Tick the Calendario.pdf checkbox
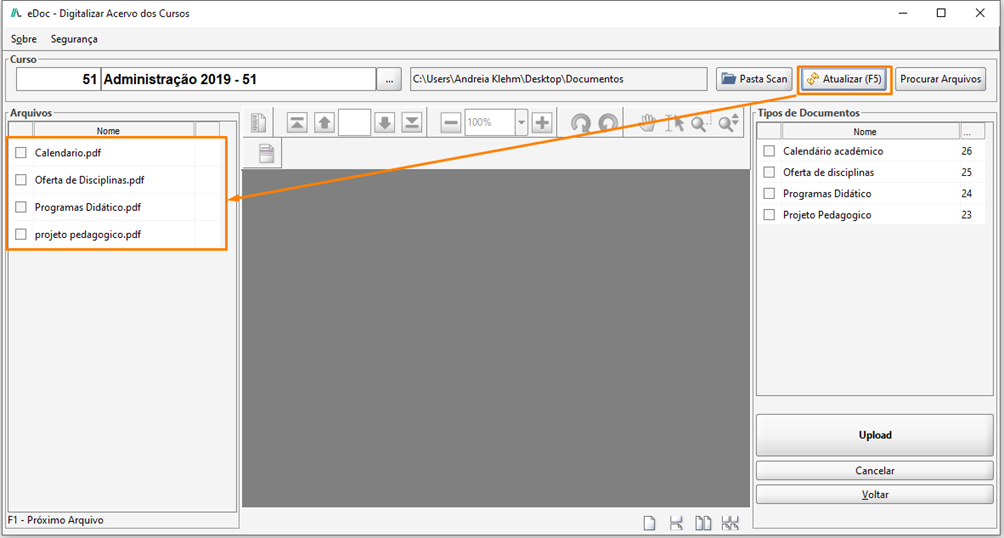1004x538 pixels. (x=21, y=153)
